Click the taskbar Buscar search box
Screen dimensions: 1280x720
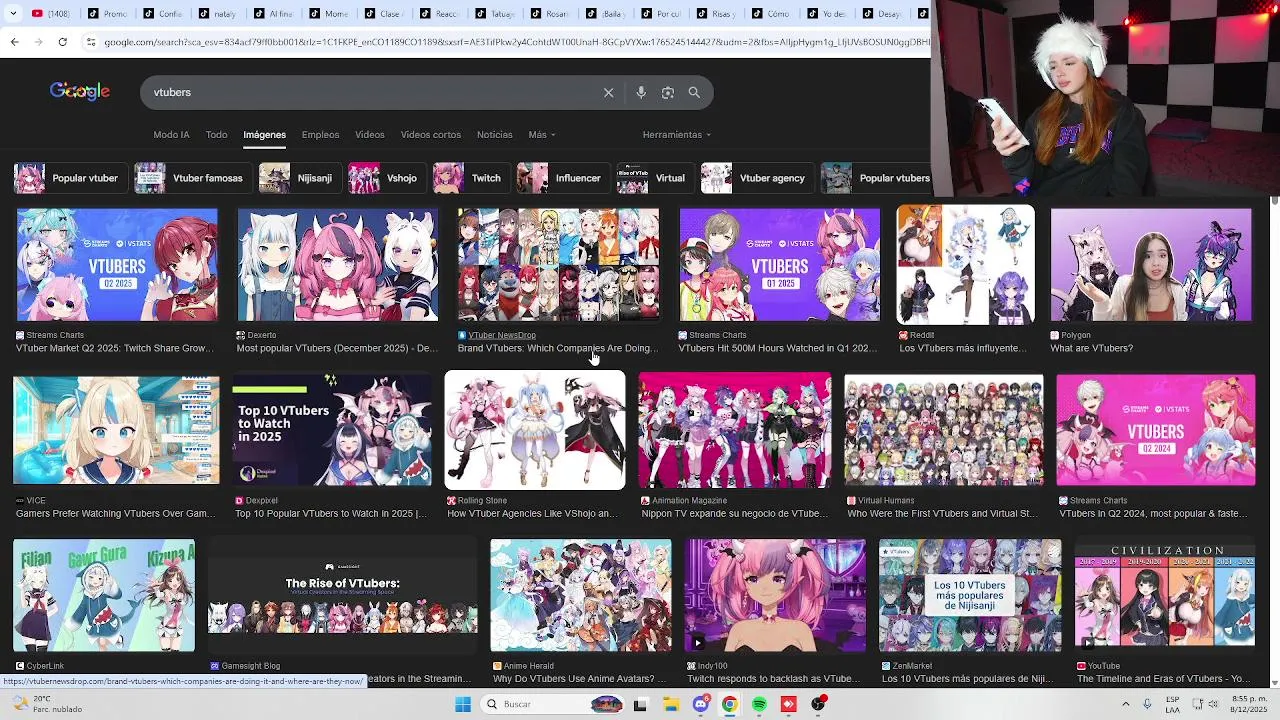coord(550,704)
